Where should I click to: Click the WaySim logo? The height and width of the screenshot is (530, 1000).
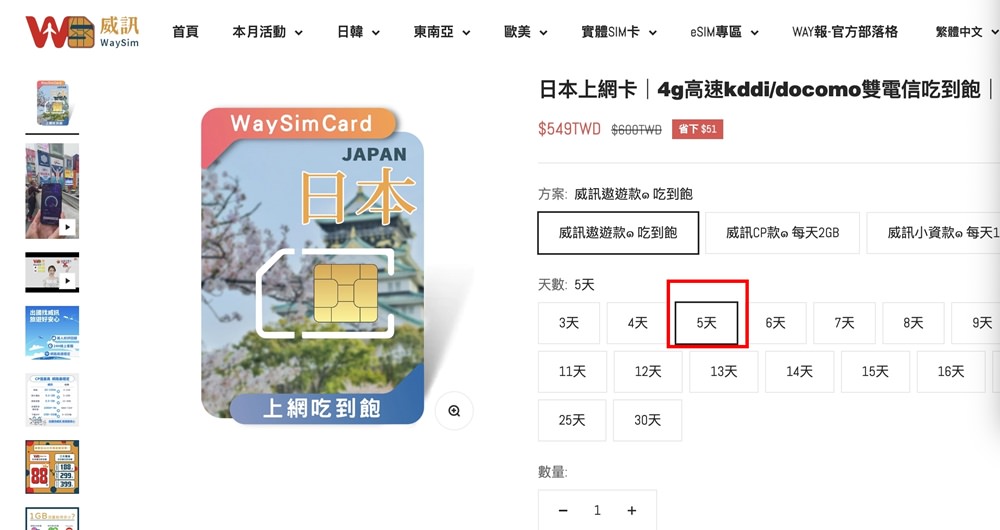click(x=82, y=32)
